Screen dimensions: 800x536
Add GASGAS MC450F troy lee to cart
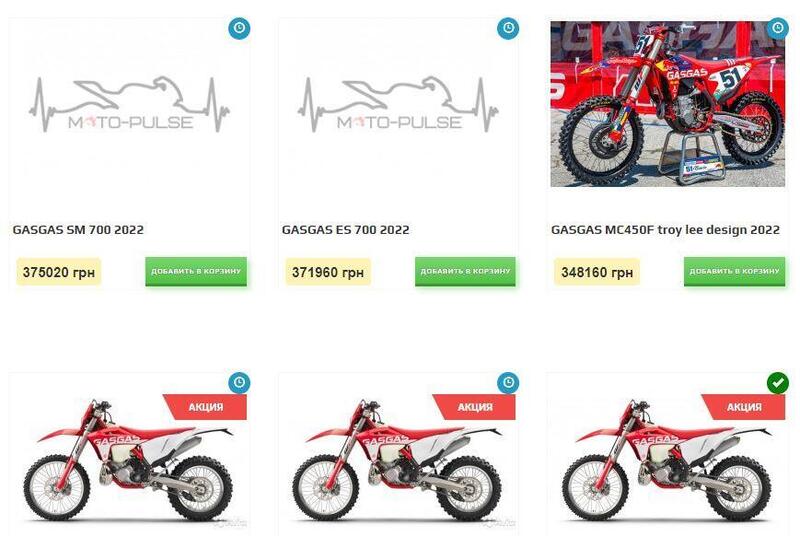click(735, 271)
